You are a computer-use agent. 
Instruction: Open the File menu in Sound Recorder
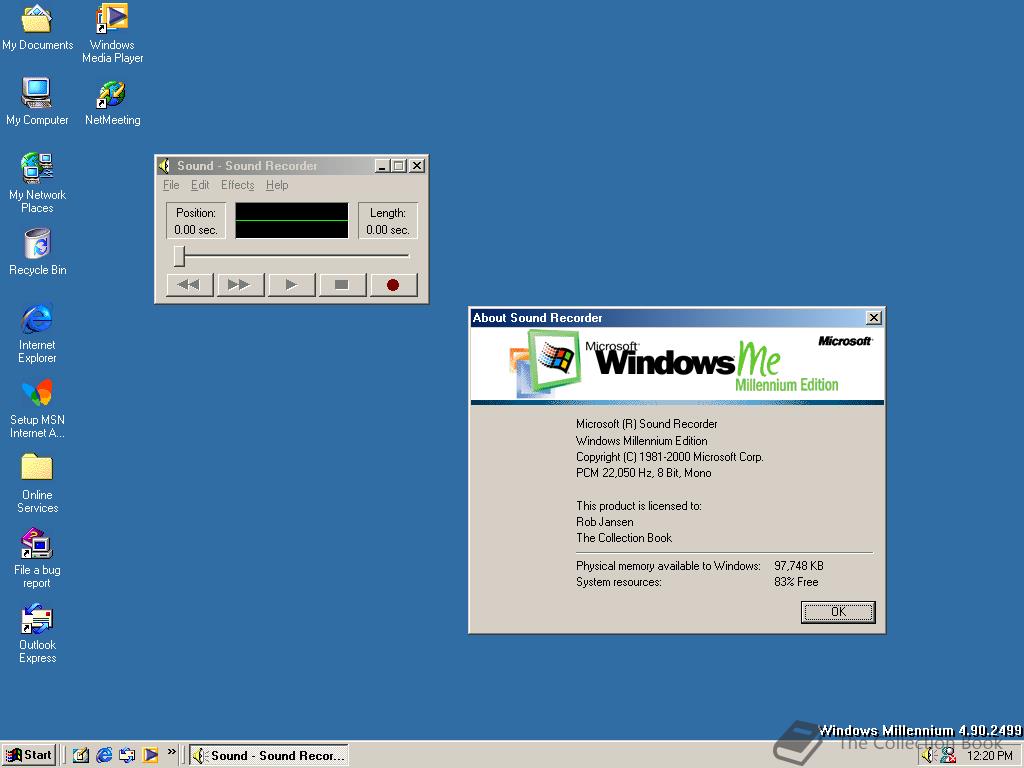(171, 185)
